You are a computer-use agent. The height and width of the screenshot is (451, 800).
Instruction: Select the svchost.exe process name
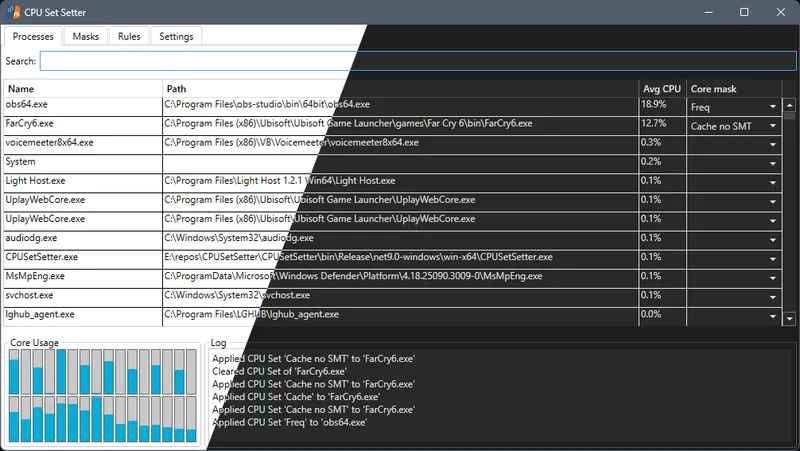[29, 295]
